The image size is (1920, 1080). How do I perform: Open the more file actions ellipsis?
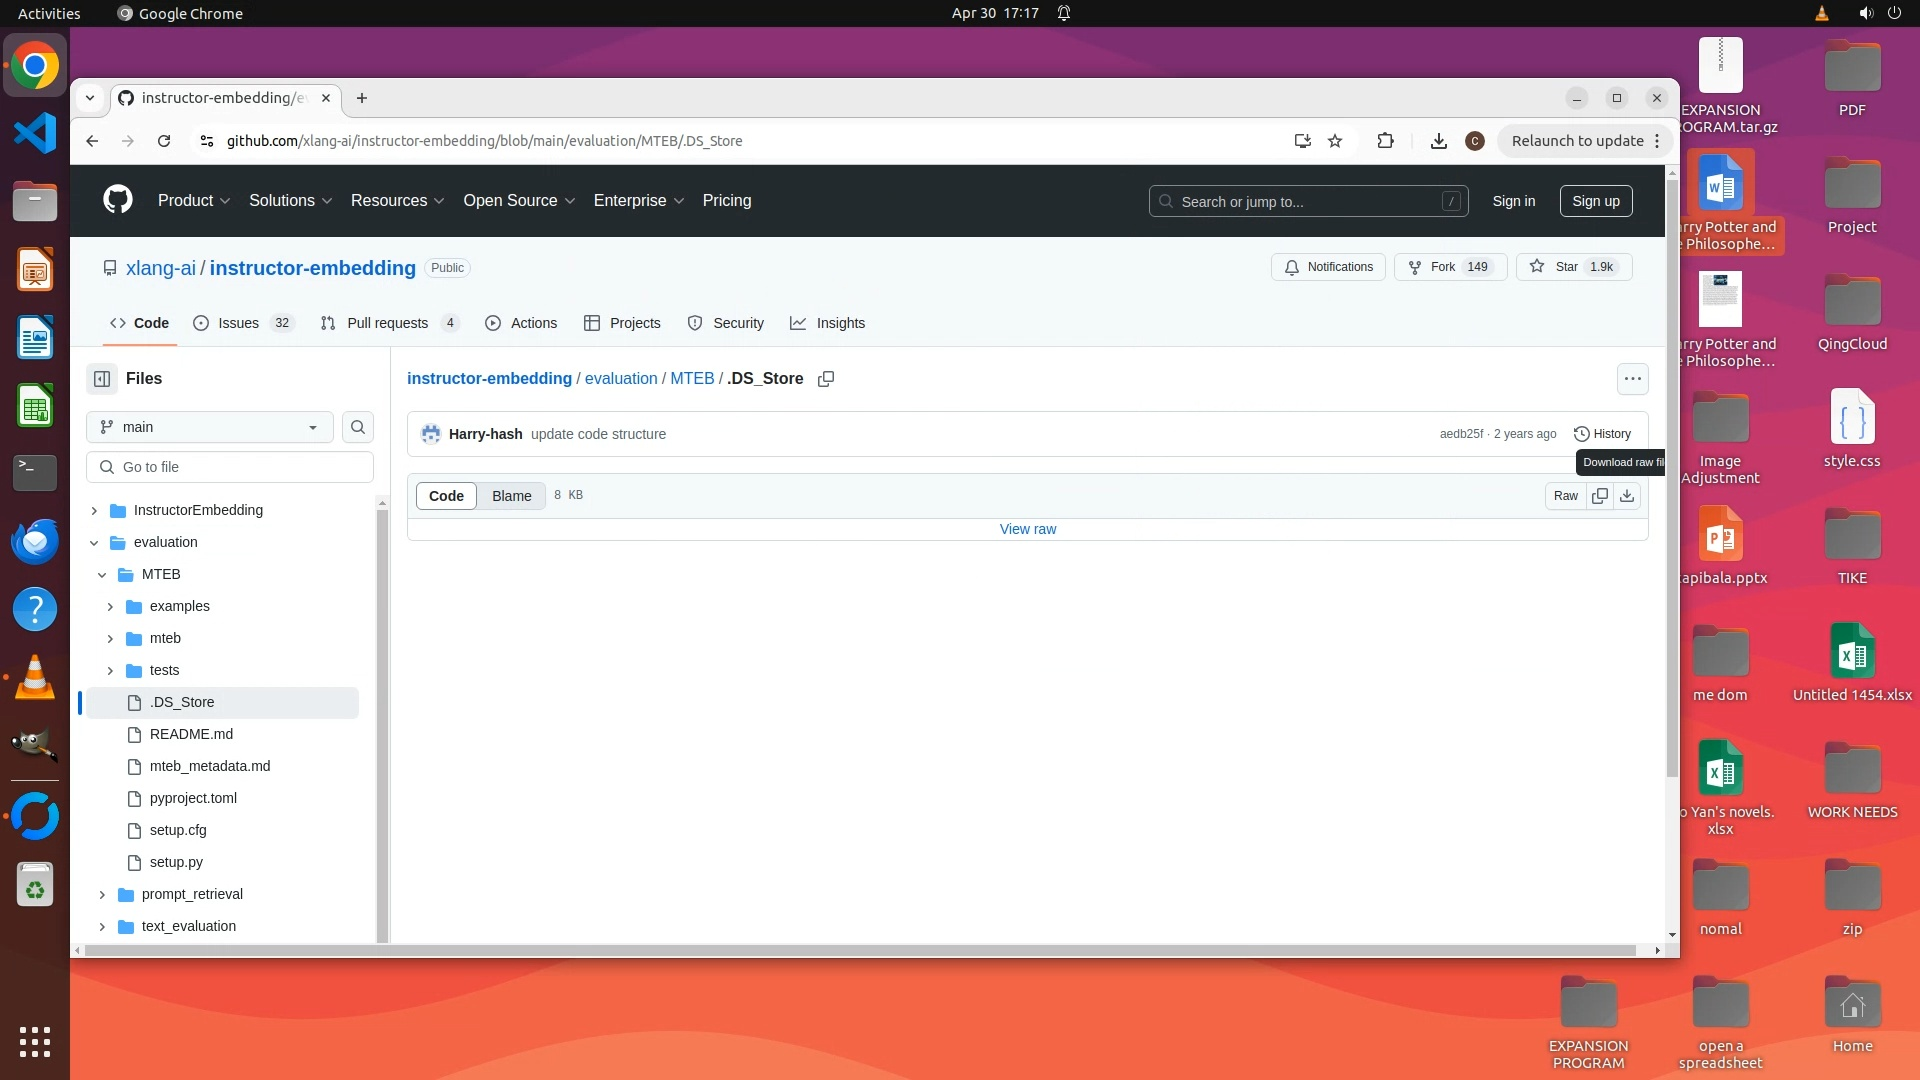[1632, 379]
